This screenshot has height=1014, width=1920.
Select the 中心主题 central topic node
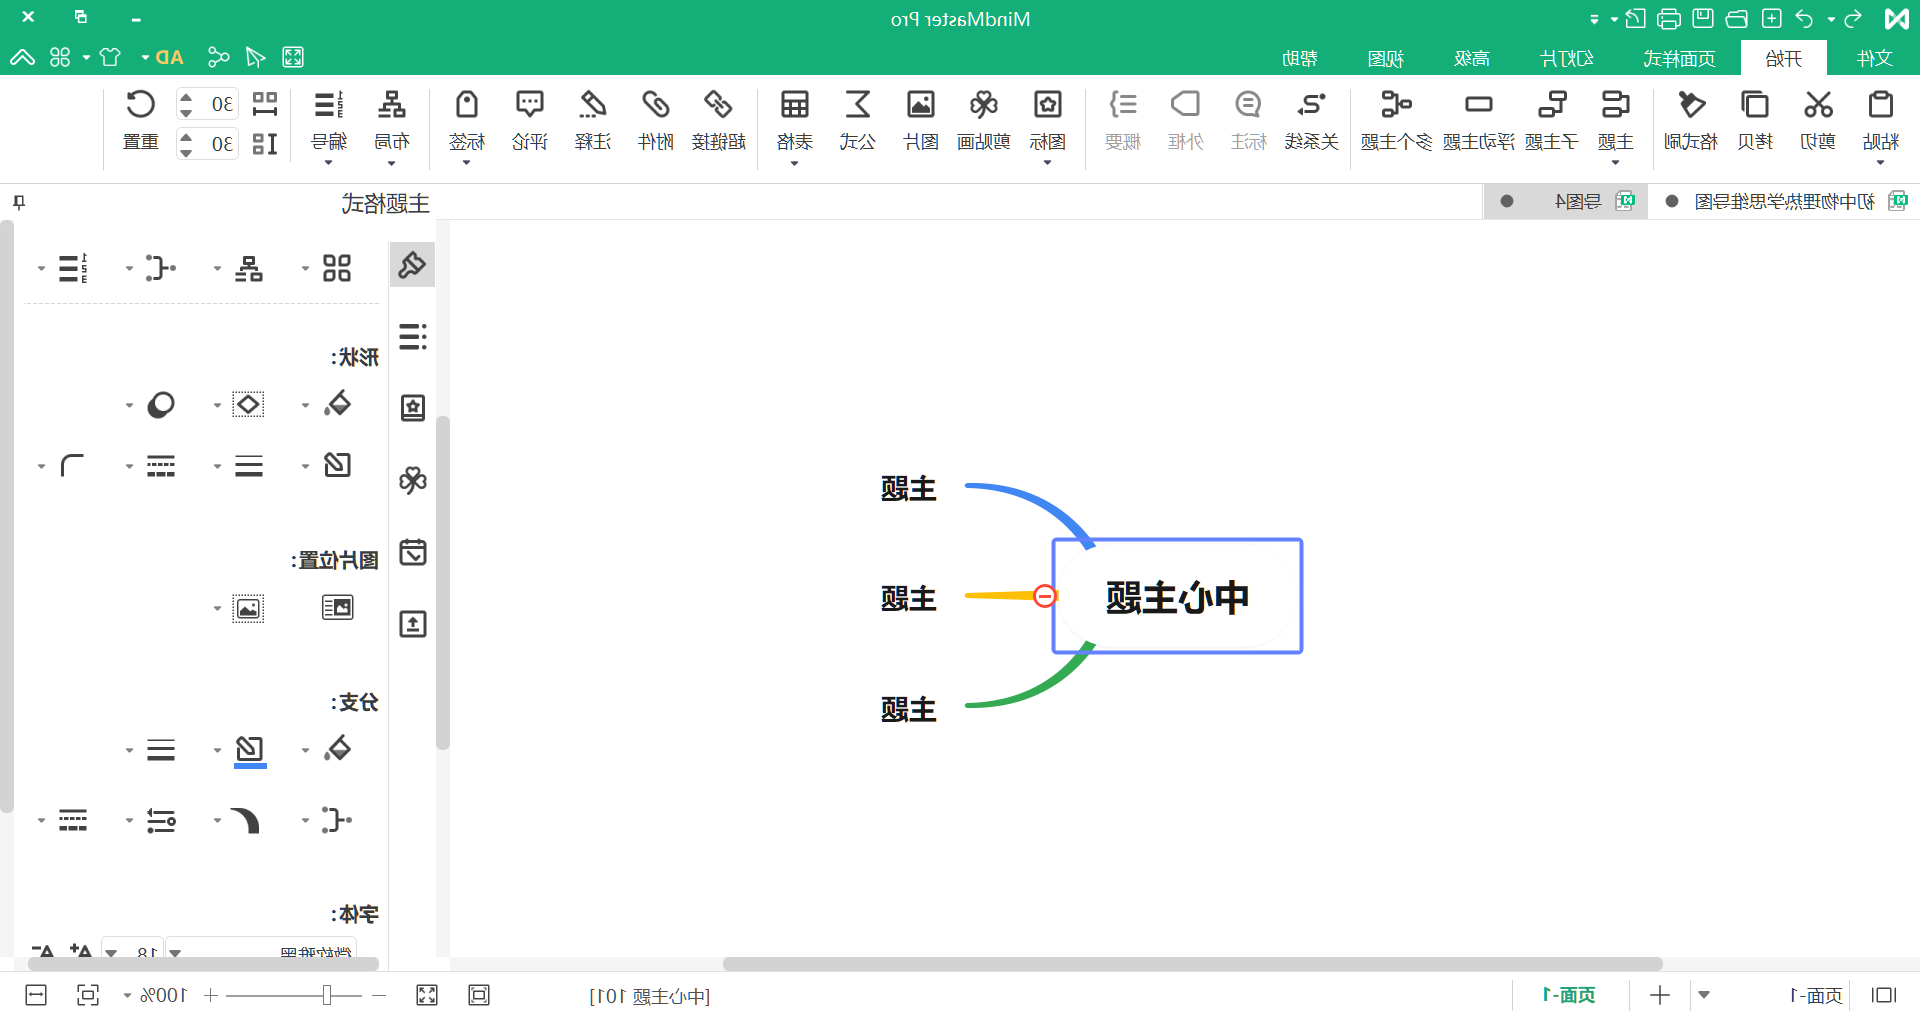1177,596
